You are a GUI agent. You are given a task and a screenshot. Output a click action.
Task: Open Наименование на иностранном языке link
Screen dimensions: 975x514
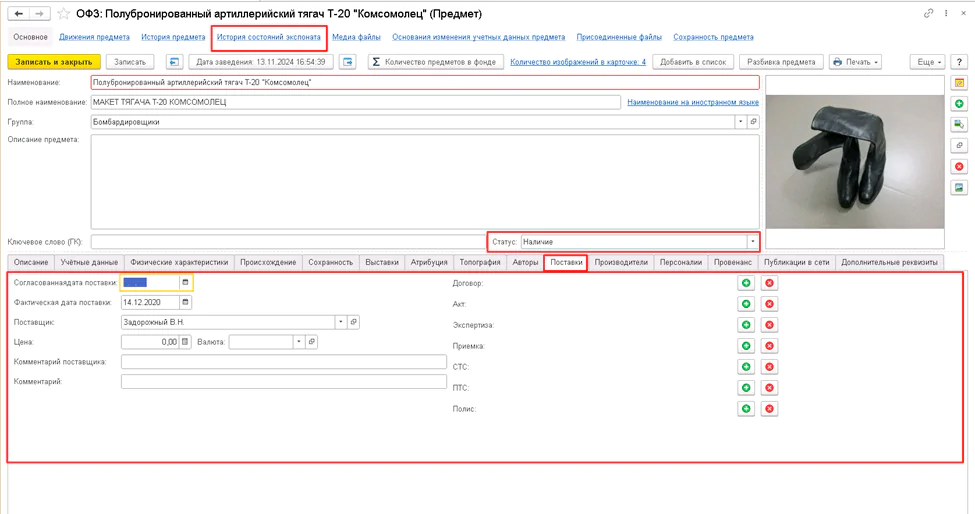[x=693, y=102]
